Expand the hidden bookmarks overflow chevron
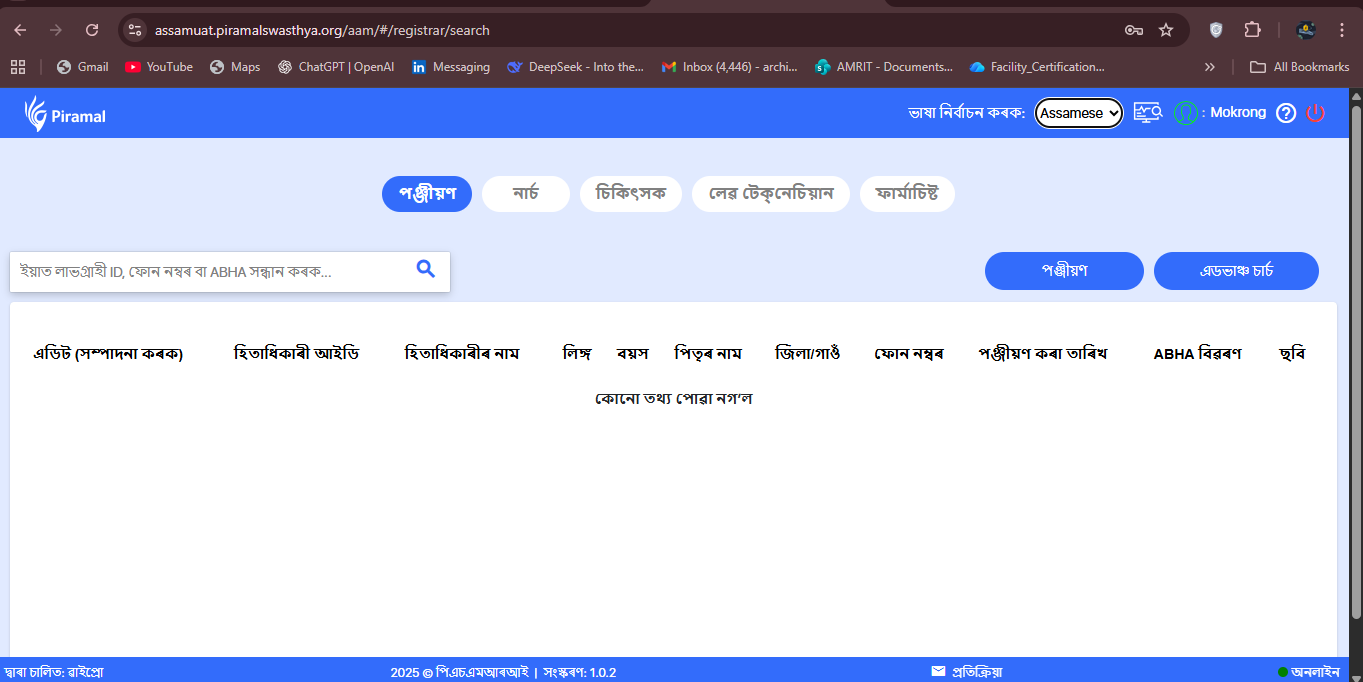This screenshot has height=682, width=1363. click(x=1210, y=67)
